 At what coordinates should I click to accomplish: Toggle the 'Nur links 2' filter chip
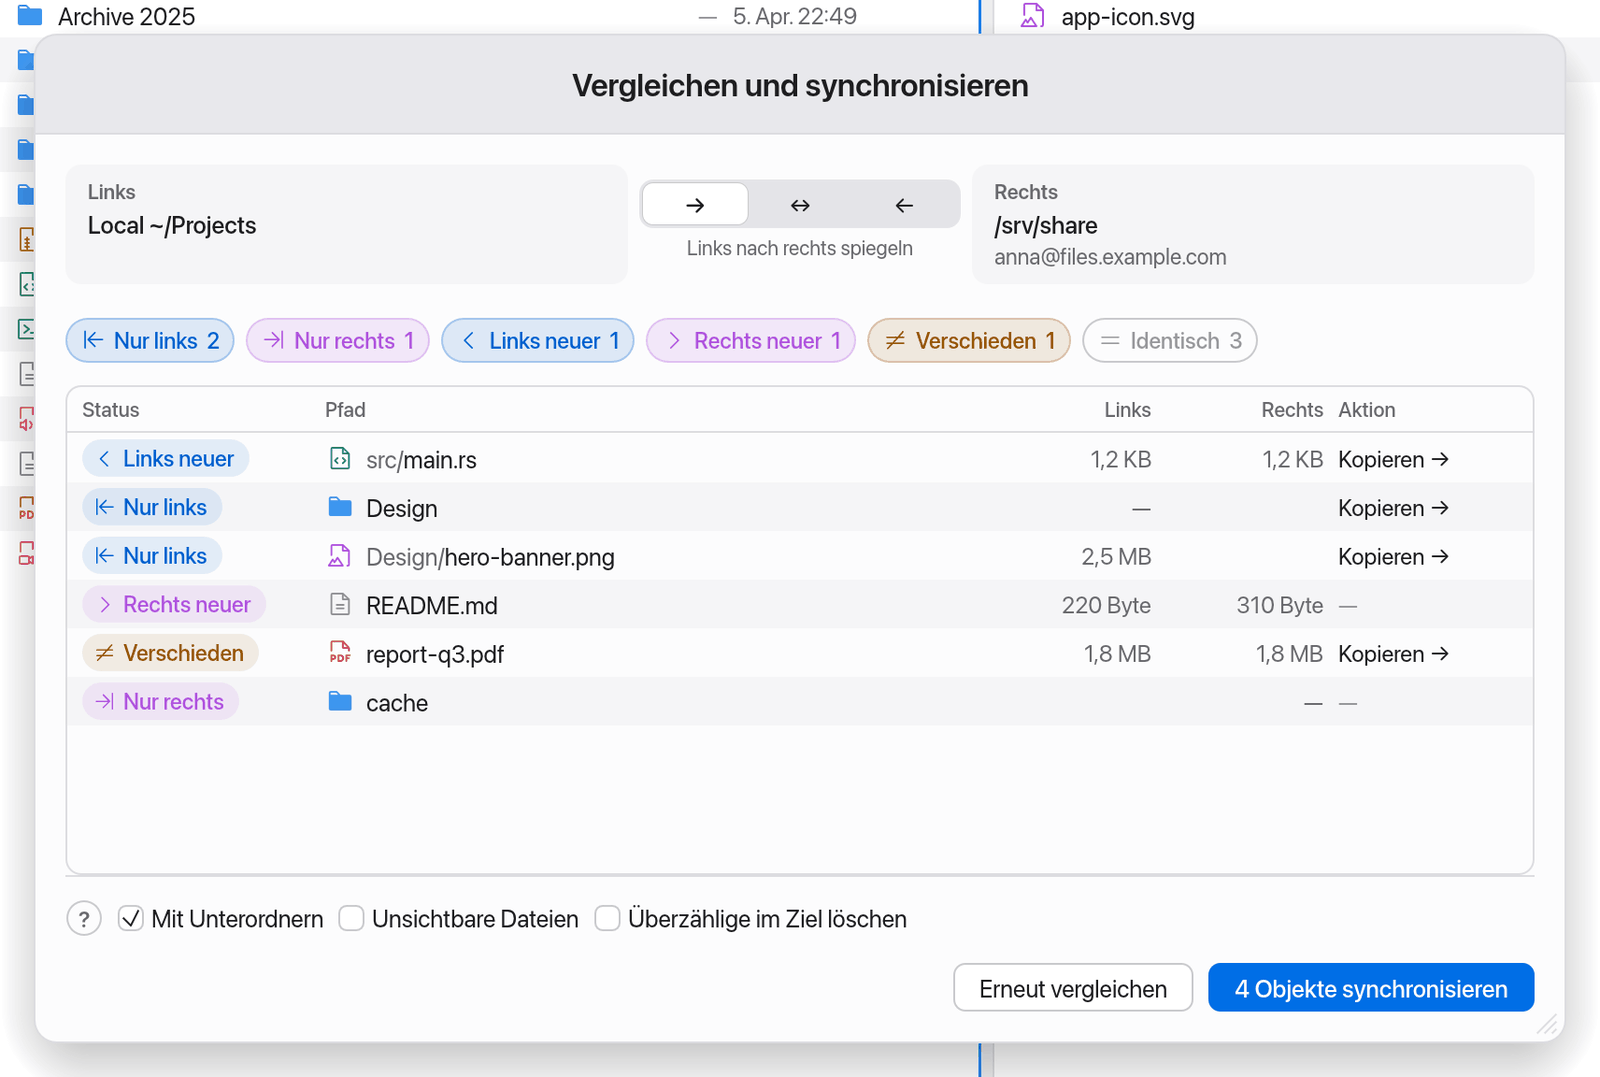pos(150,341)
